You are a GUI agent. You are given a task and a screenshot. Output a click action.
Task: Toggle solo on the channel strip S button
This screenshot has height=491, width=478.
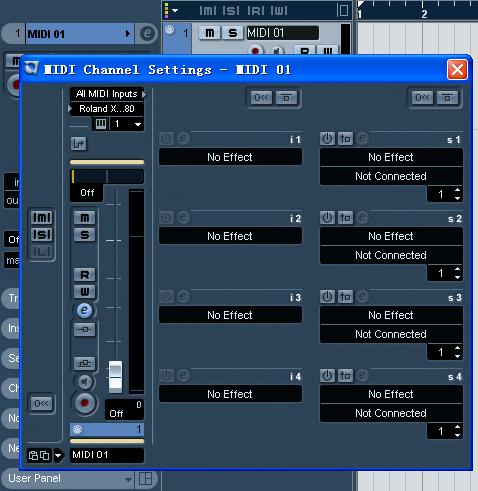85,235
